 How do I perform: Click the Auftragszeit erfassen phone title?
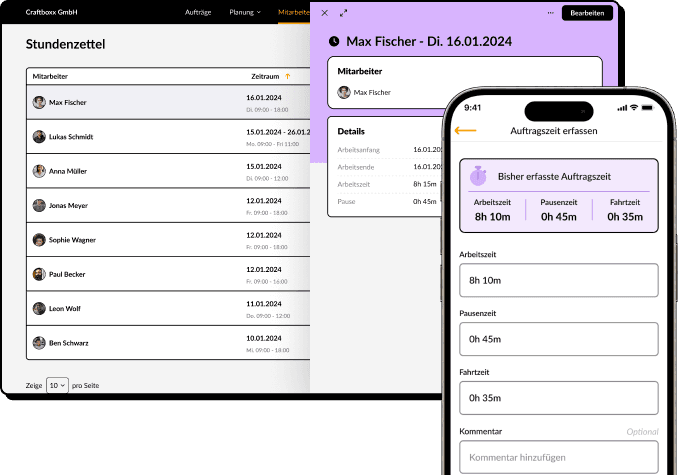coord(554,131)
